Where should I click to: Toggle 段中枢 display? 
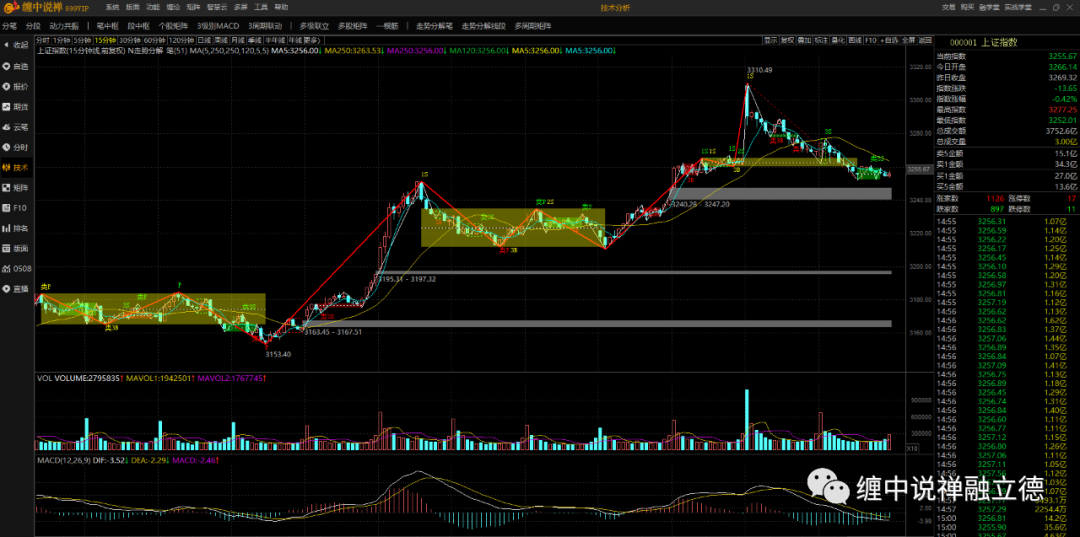138,26
